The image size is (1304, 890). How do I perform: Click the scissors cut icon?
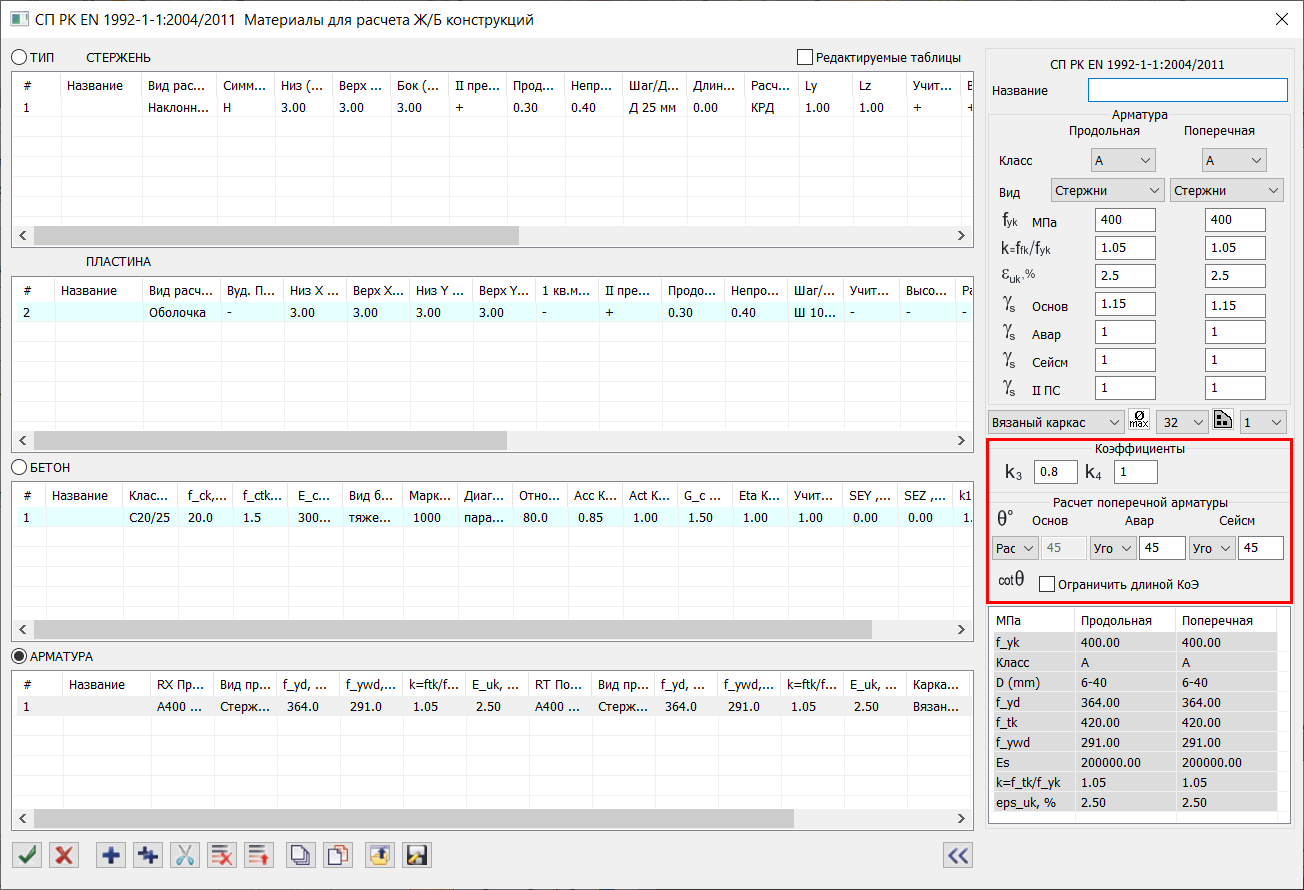185,855
